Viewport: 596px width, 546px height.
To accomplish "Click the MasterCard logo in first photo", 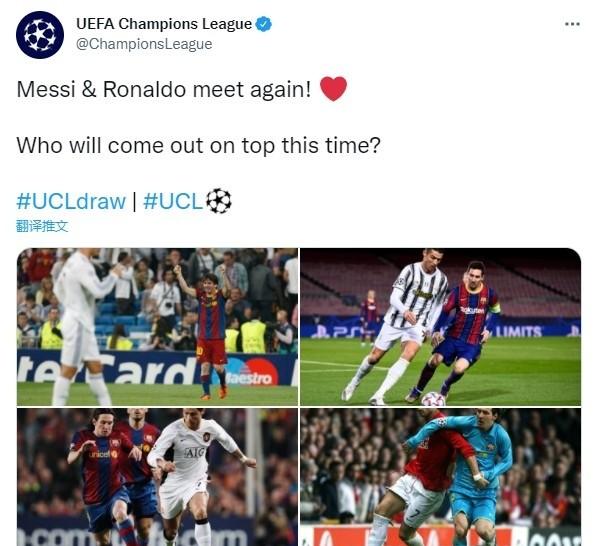I will coord(252,373).
